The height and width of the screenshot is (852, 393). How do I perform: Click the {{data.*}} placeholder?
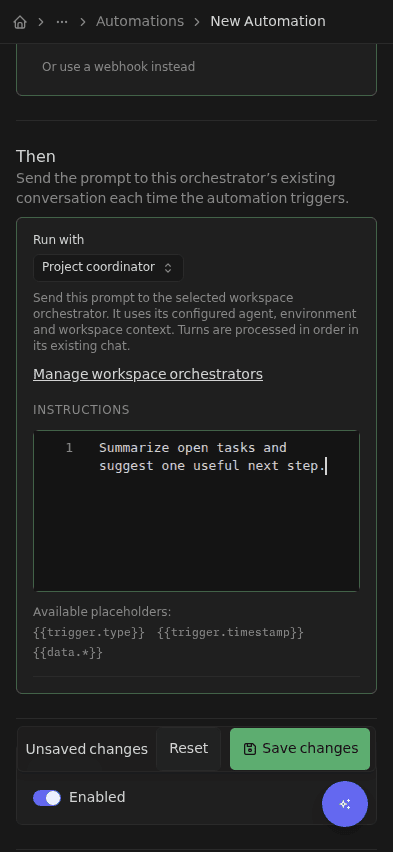[x=68, y=653]
